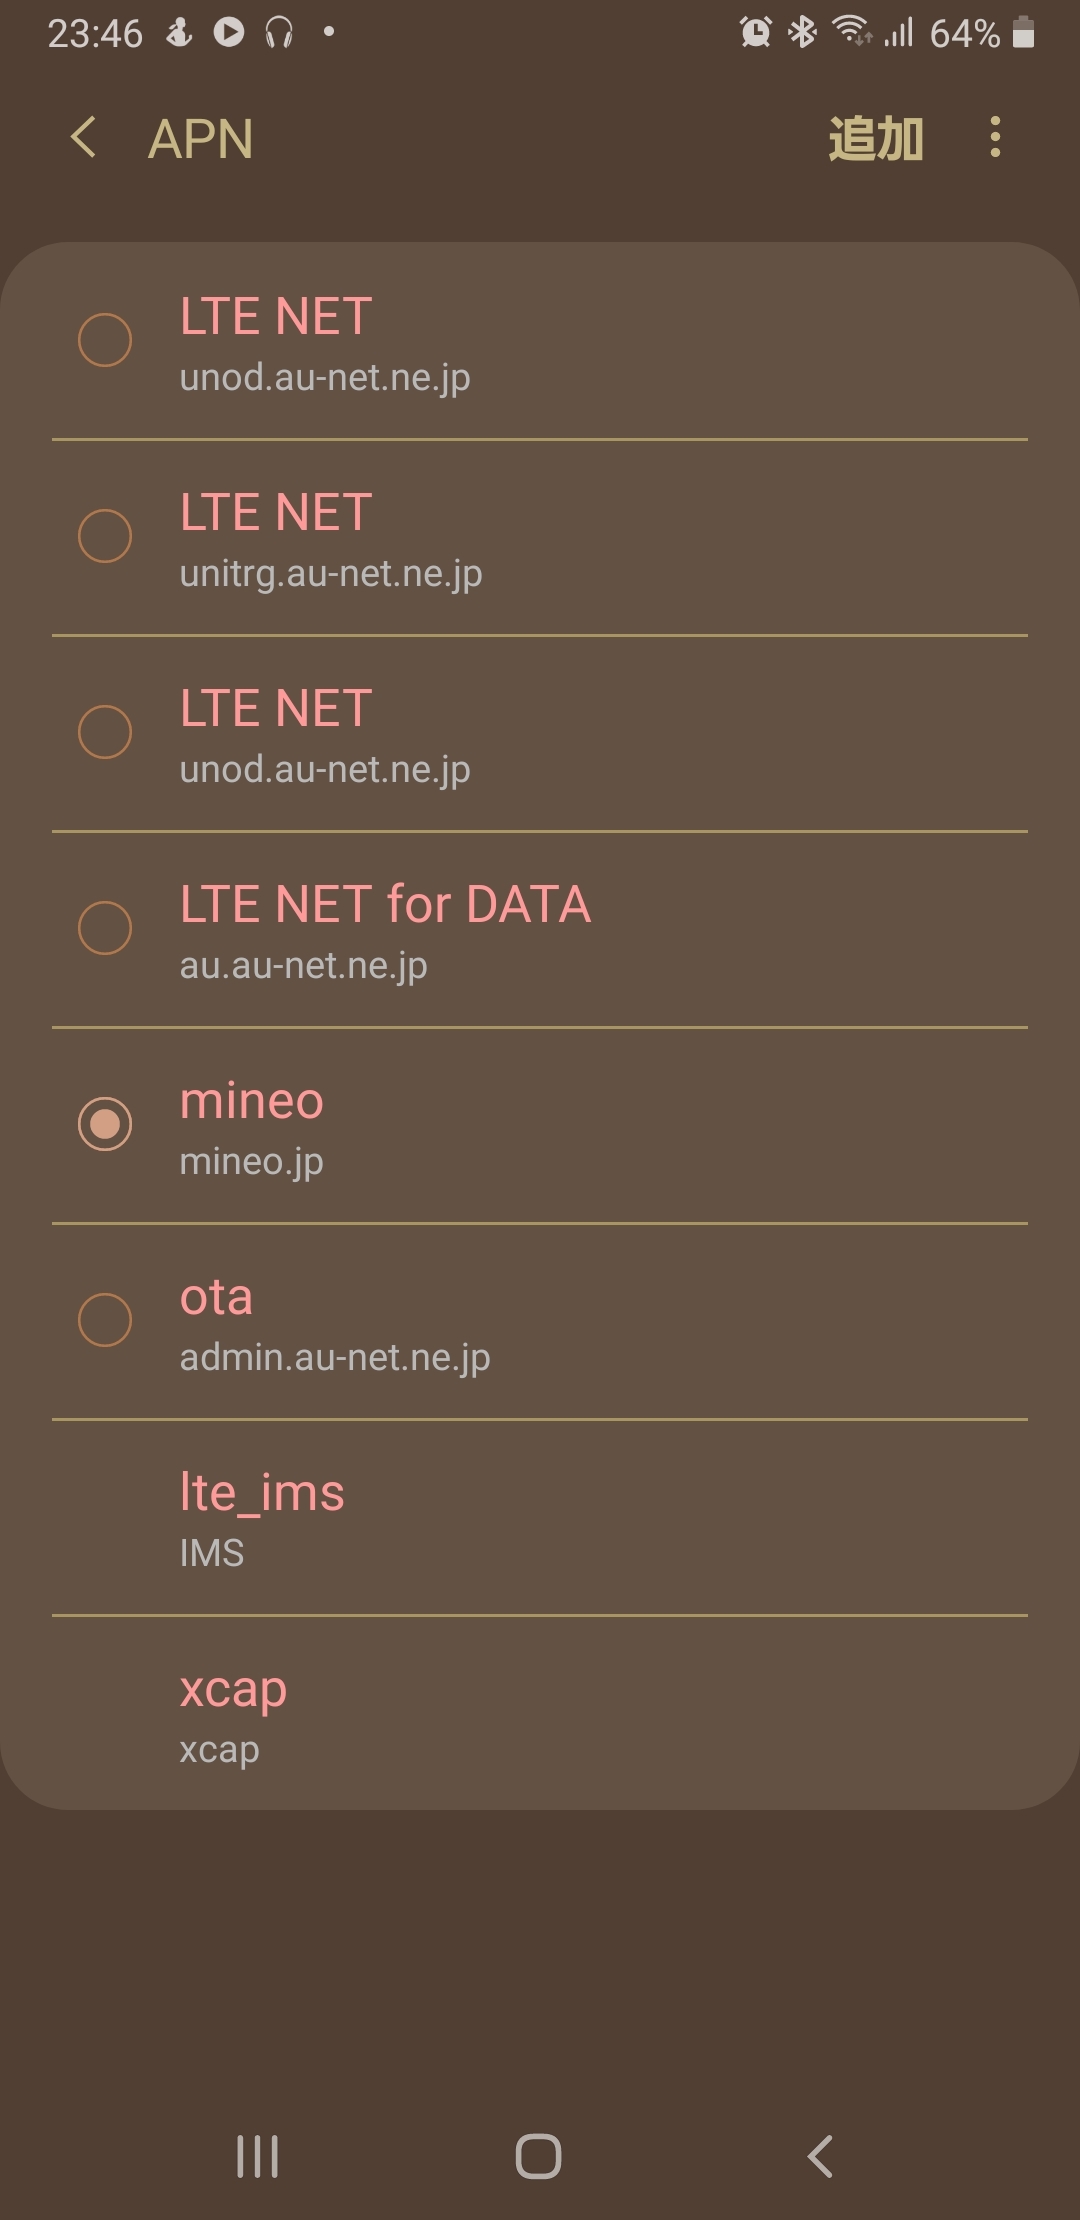This screenshot has width=1080, height=2220.
Task: Select the unitrg.au-net.ne.jp radio button
Action: 105,536
